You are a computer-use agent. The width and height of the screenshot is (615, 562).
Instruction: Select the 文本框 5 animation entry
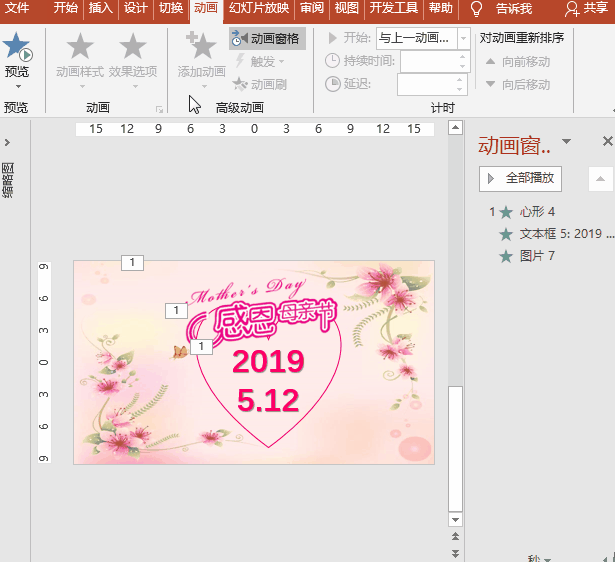click(560, 234)
